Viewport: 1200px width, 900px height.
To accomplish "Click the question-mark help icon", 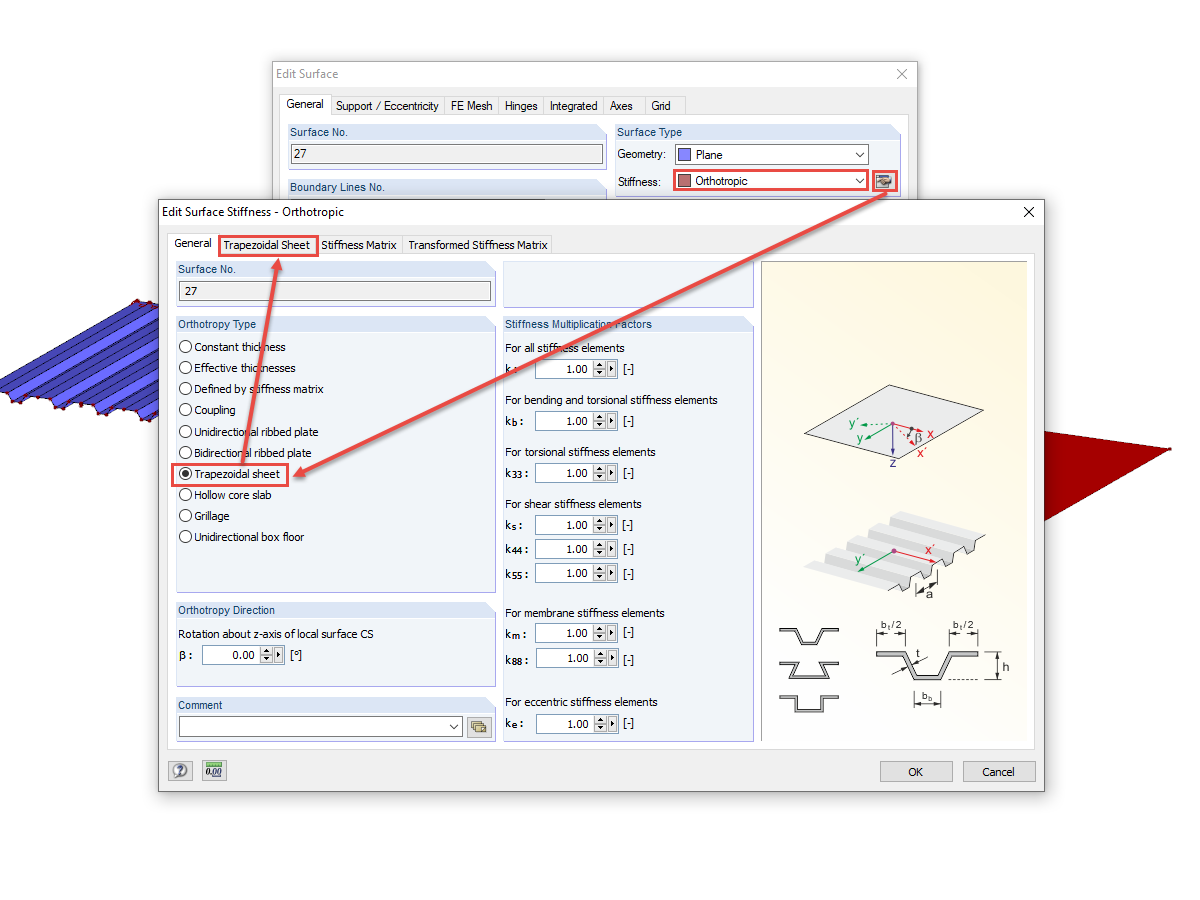I will point(180,770).
